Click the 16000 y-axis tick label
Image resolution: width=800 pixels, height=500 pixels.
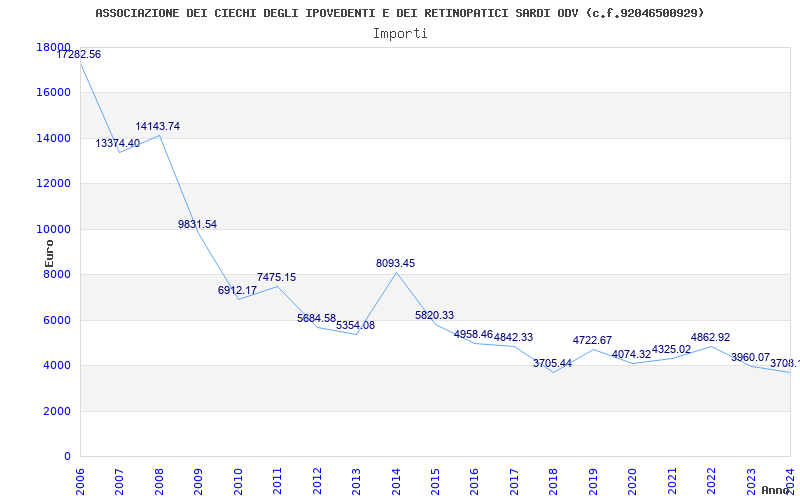(54, 92)
